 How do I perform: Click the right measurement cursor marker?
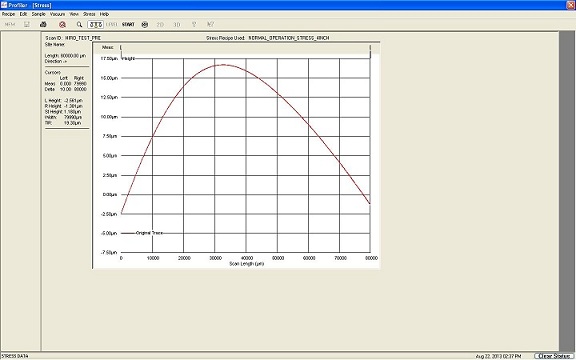(370, 51)
